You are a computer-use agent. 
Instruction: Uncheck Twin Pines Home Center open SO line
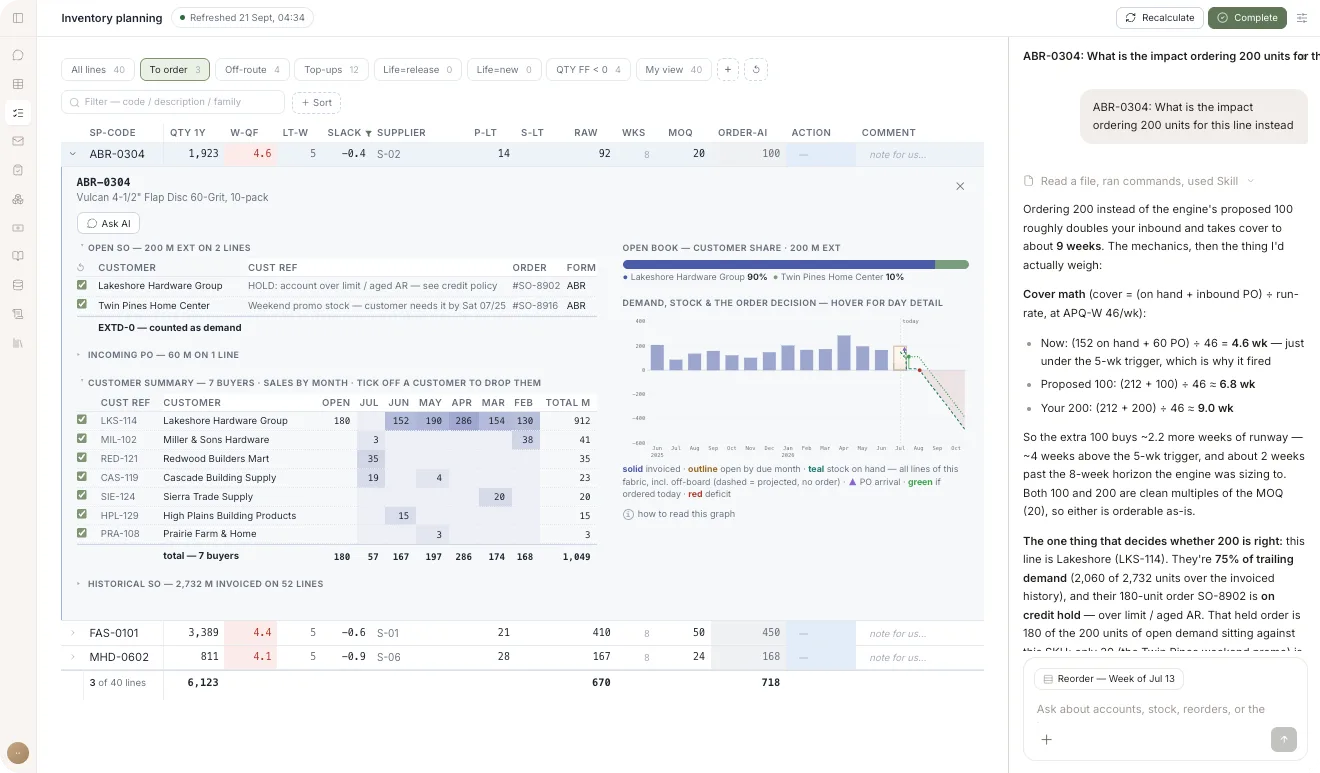[x=82, y=305]
